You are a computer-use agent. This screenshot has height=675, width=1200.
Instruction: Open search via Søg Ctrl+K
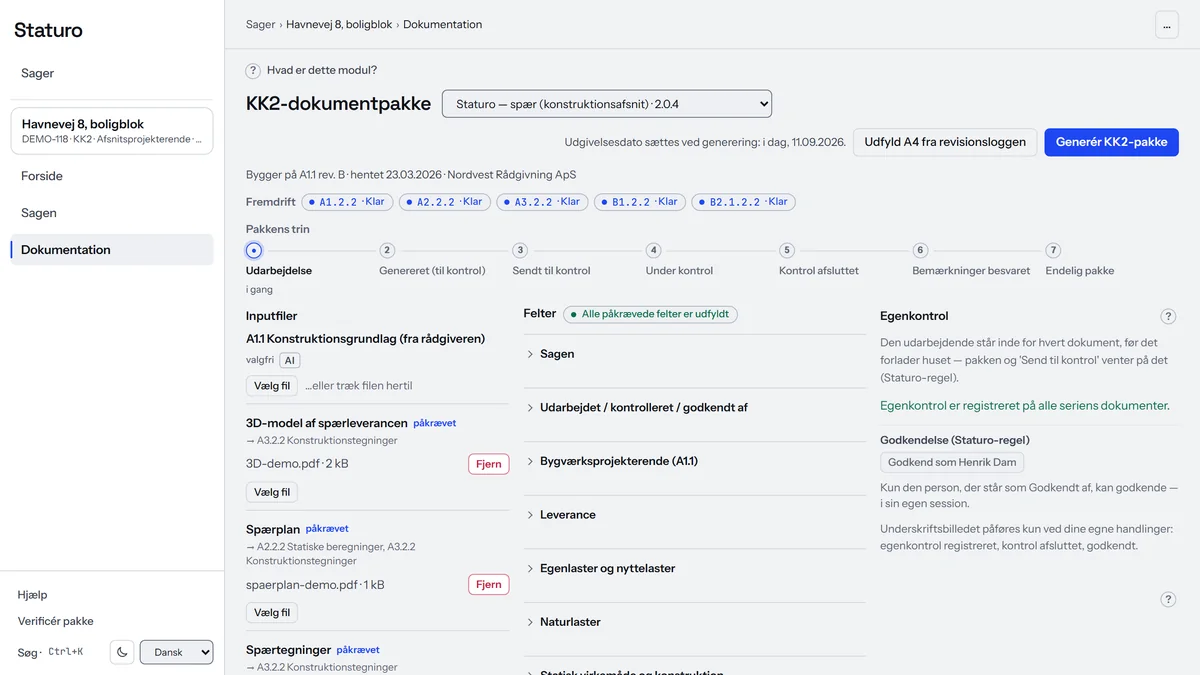[50, 652]
